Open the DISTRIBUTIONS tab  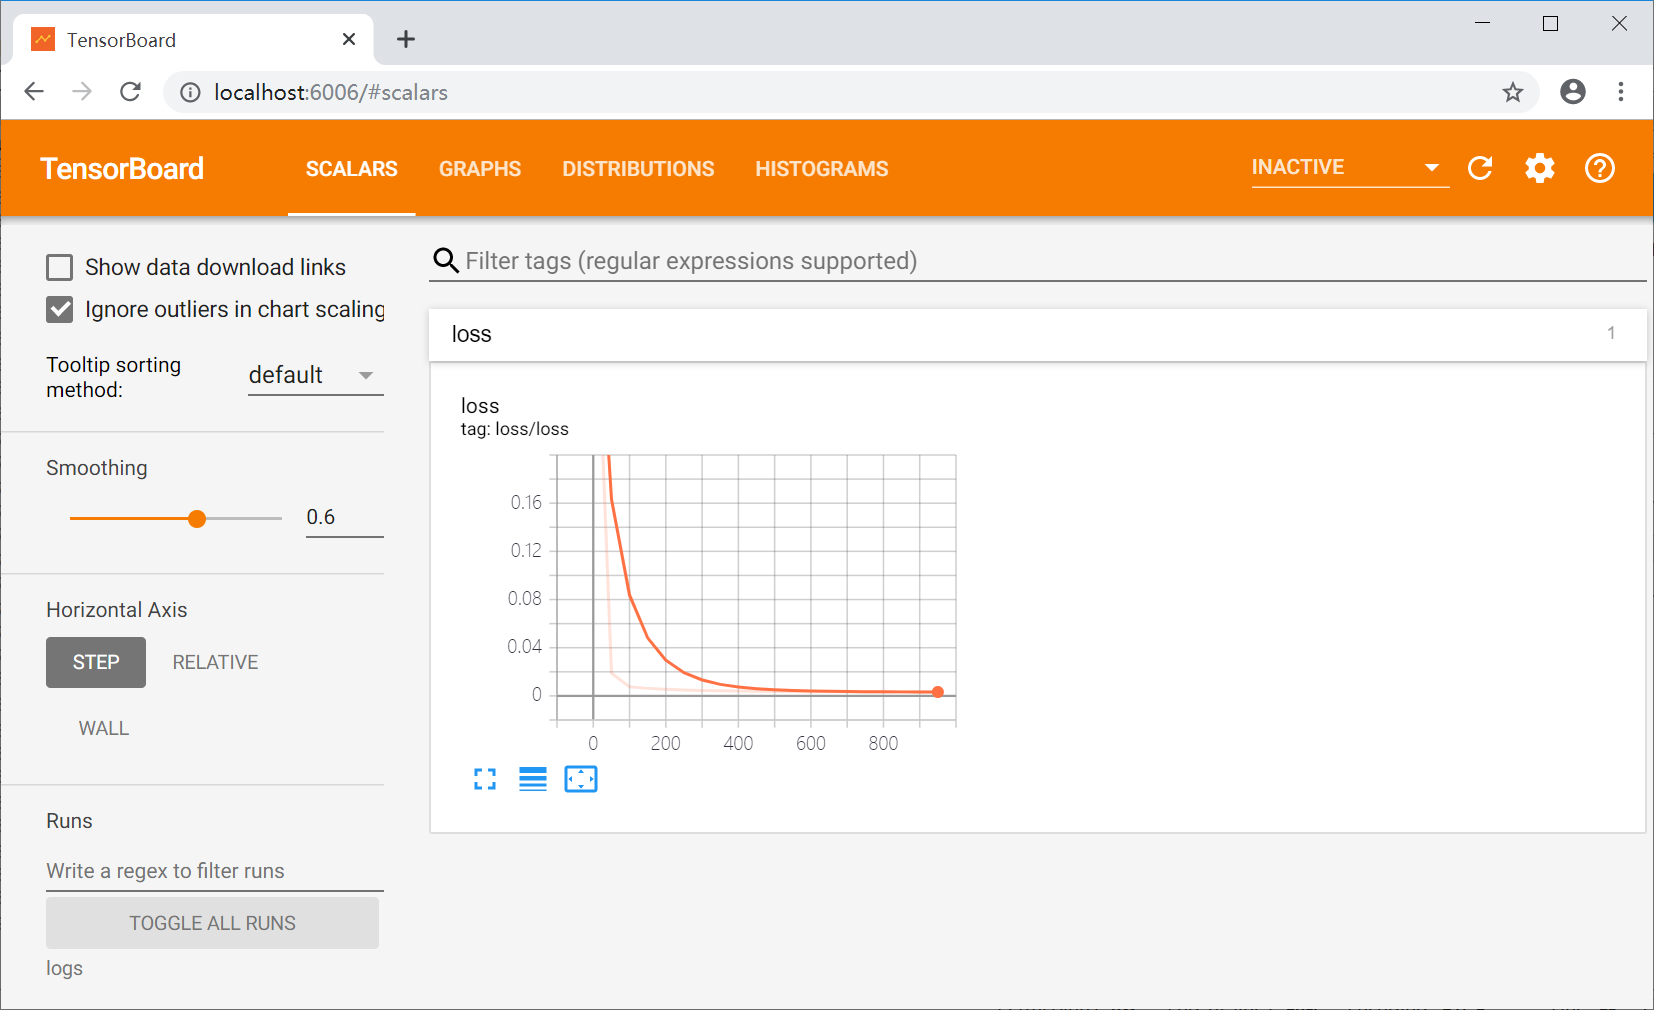click(x=638, y=169)
